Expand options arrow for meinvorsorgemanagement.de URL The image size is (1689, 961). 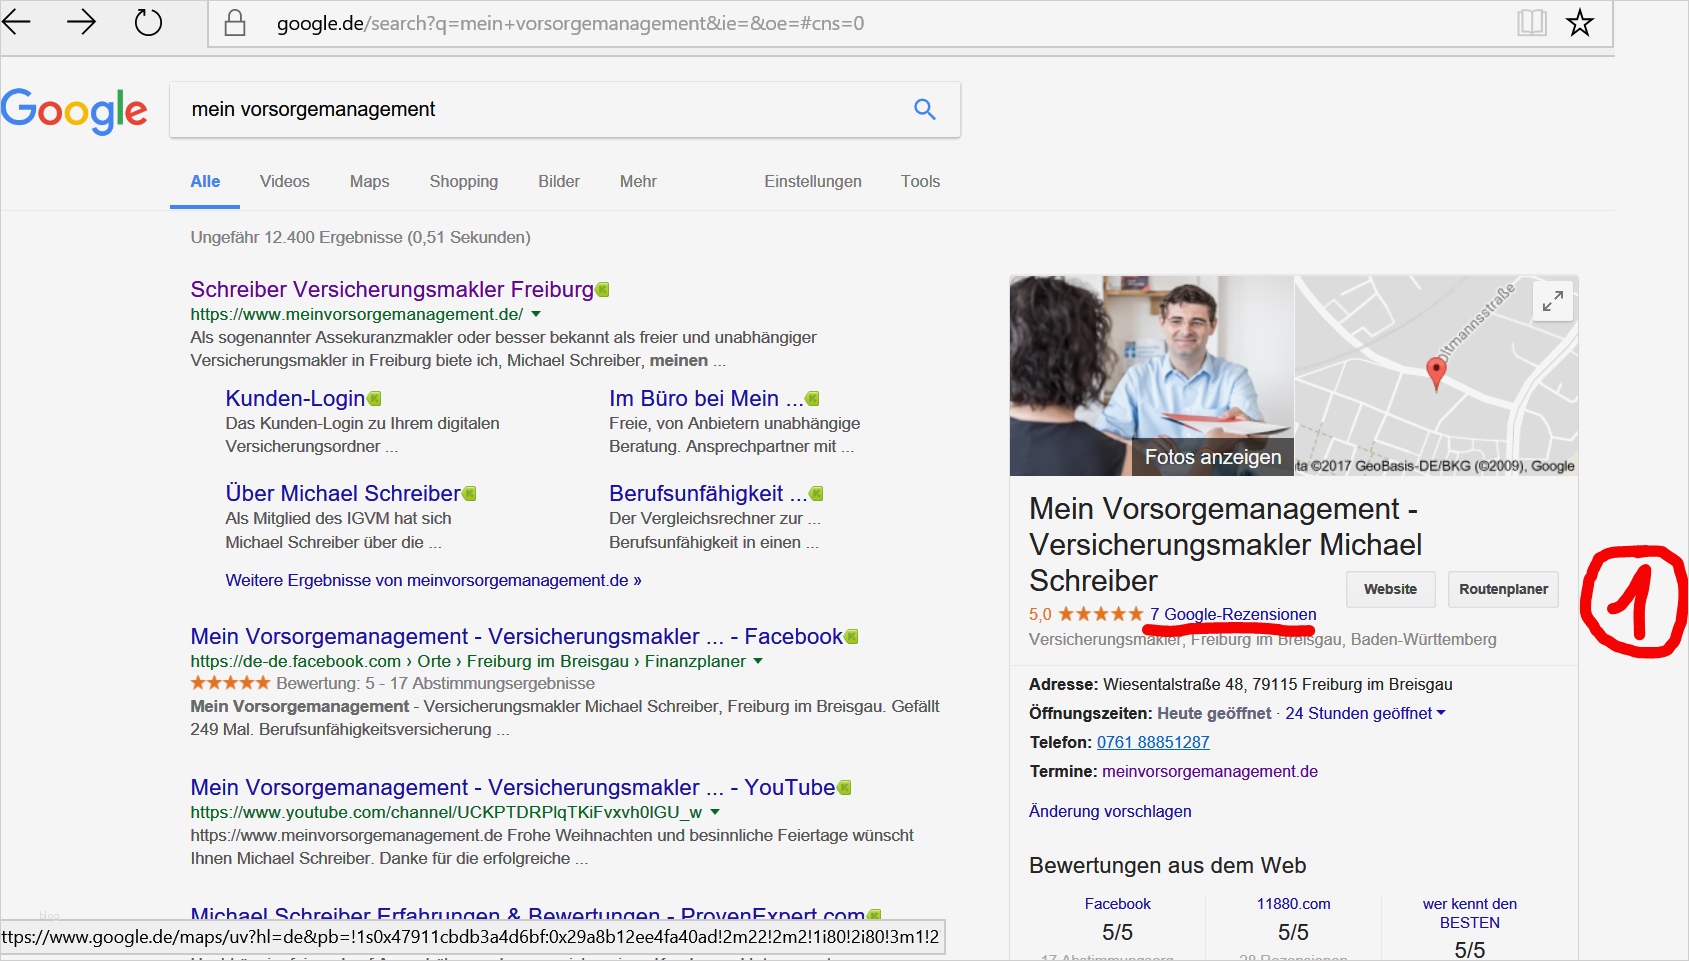pos(536,314)
